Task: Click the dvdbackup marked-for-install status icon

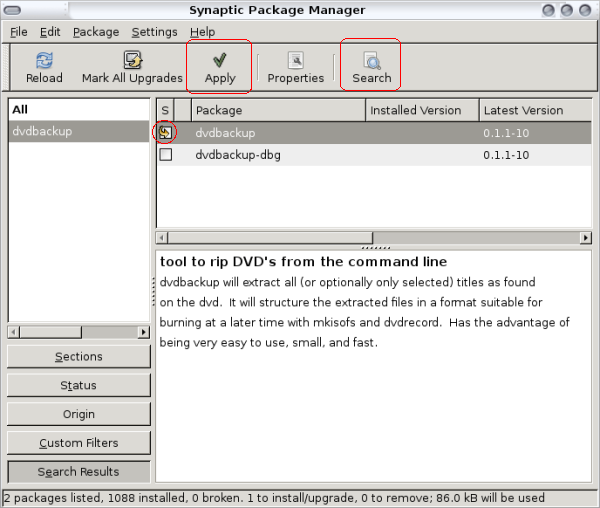Action: pos(165,132)
